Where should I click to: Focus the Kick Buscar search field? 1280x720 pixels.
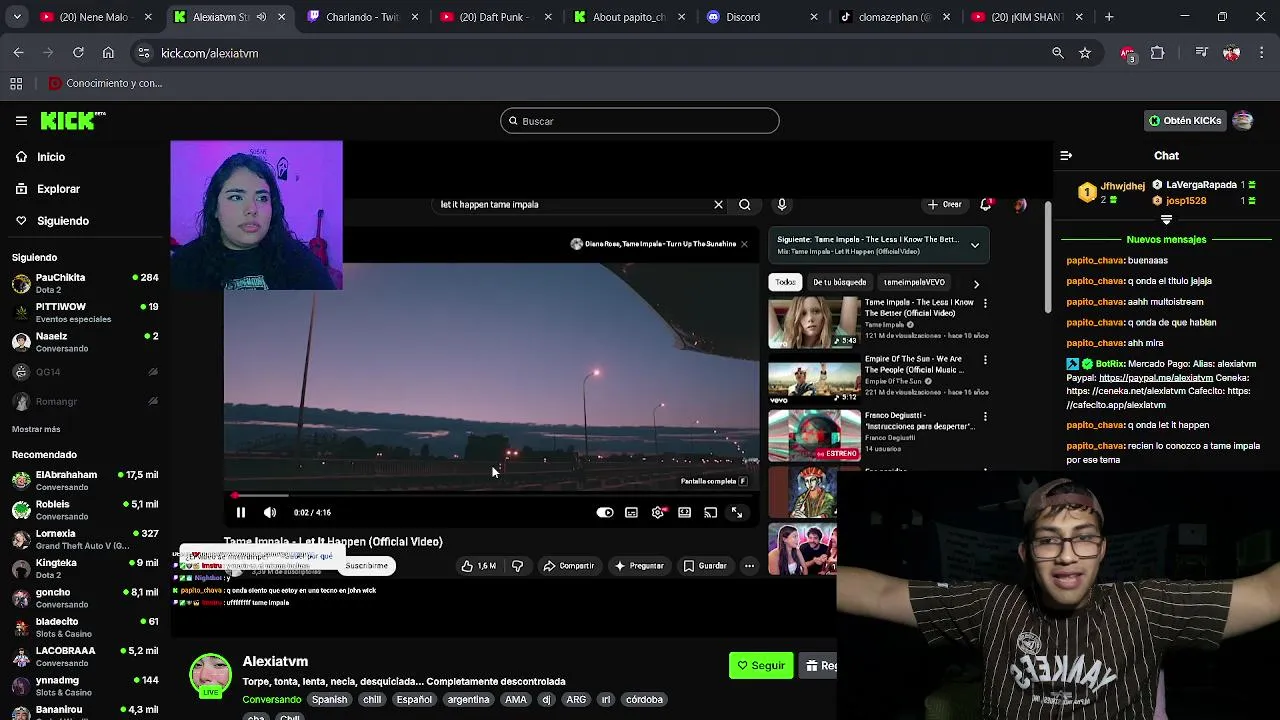tap(639, 121)
